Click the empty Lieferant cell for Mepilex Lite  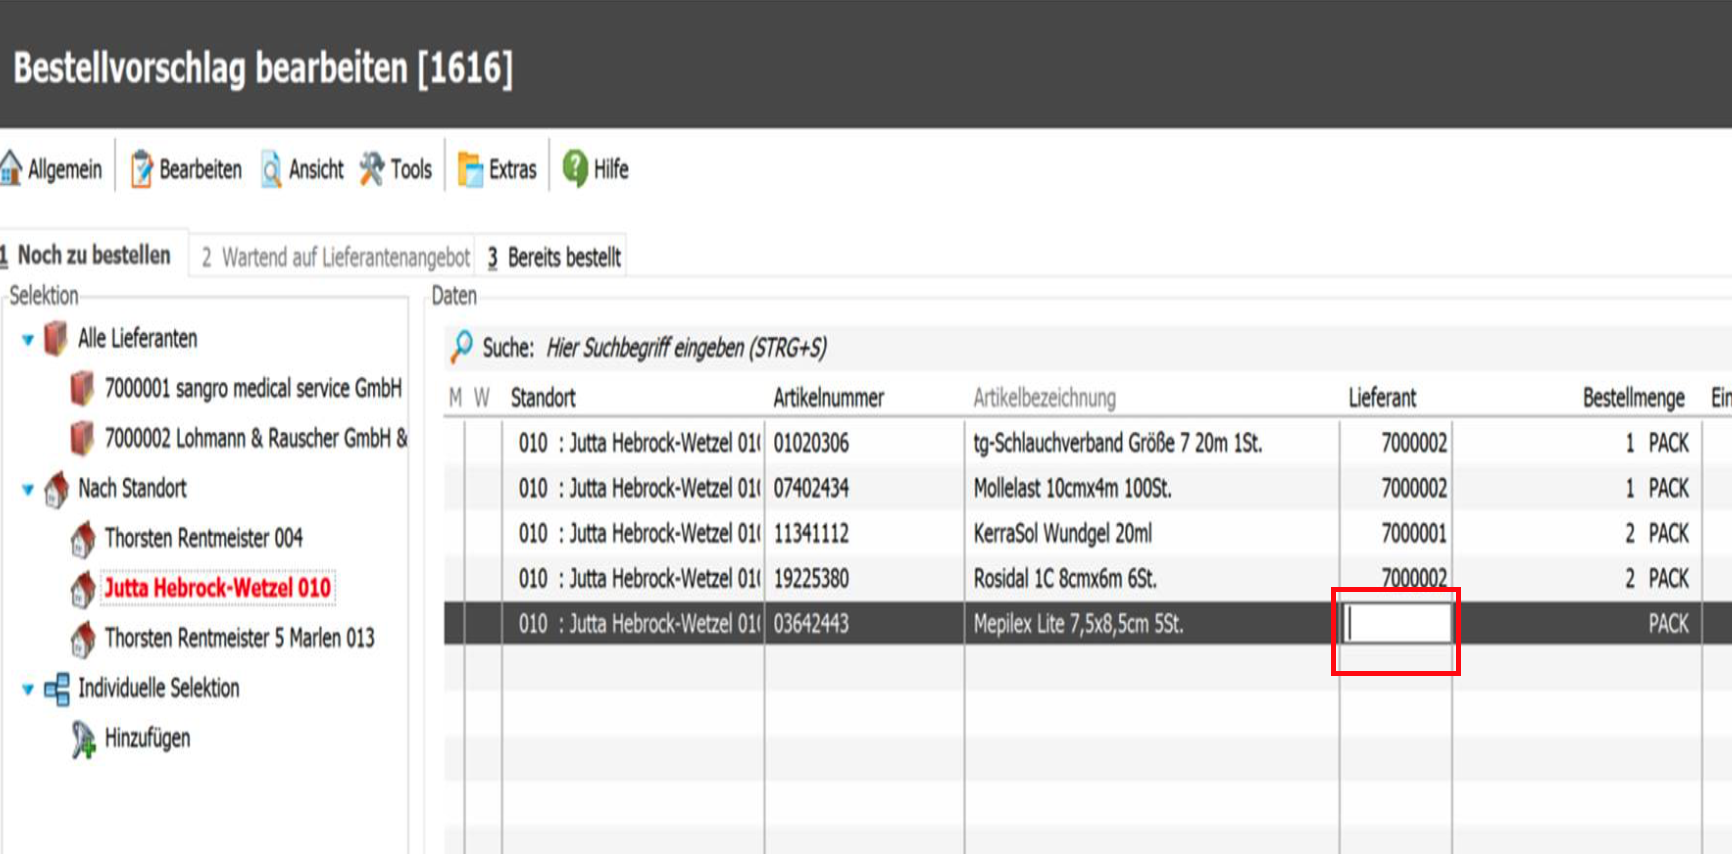coord(1396,624)
